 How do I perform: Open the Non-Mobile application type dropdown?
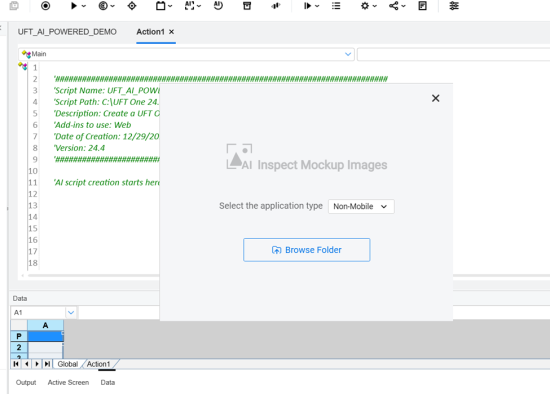click(361, 206)
